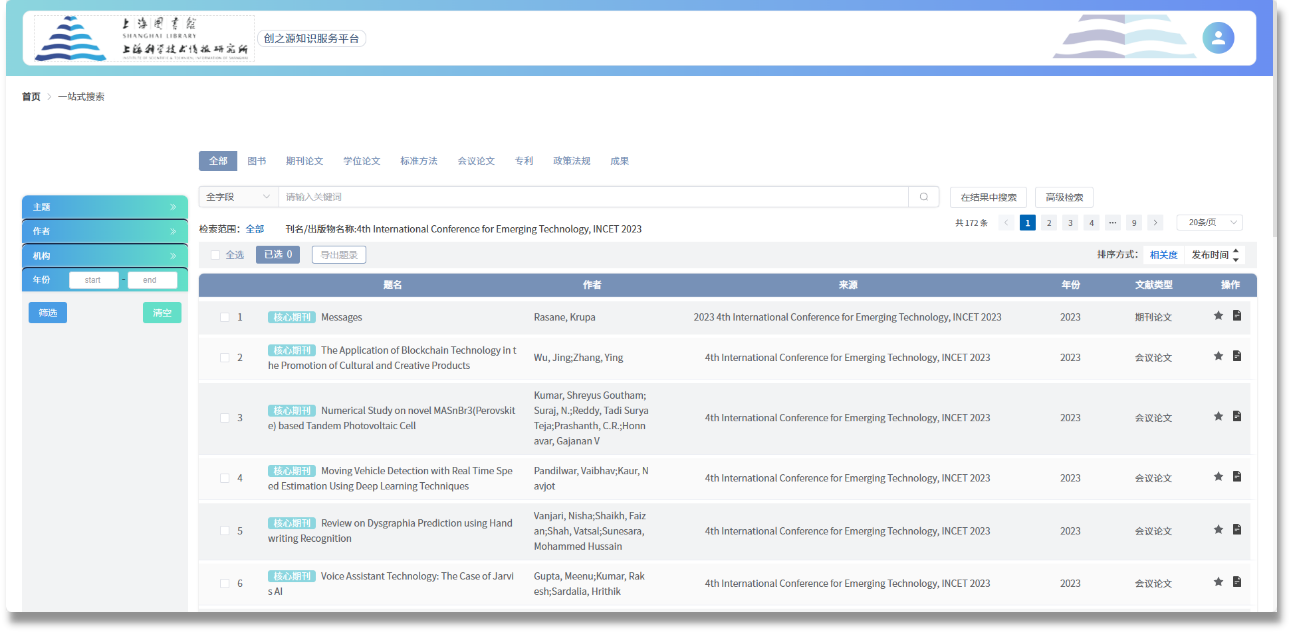Click the magnifier search icon
The height and width of the screenshot is (633, 1292).
pyautogui.click(x=923, y=197)
